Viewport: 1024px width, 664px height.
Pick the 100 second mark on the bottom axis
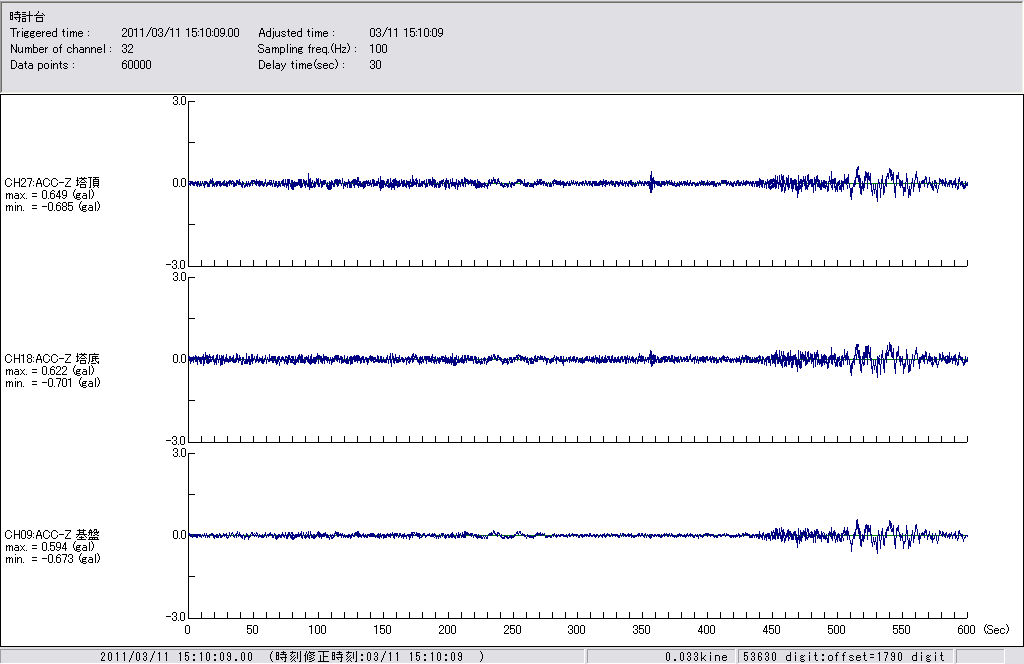(317, 630)
